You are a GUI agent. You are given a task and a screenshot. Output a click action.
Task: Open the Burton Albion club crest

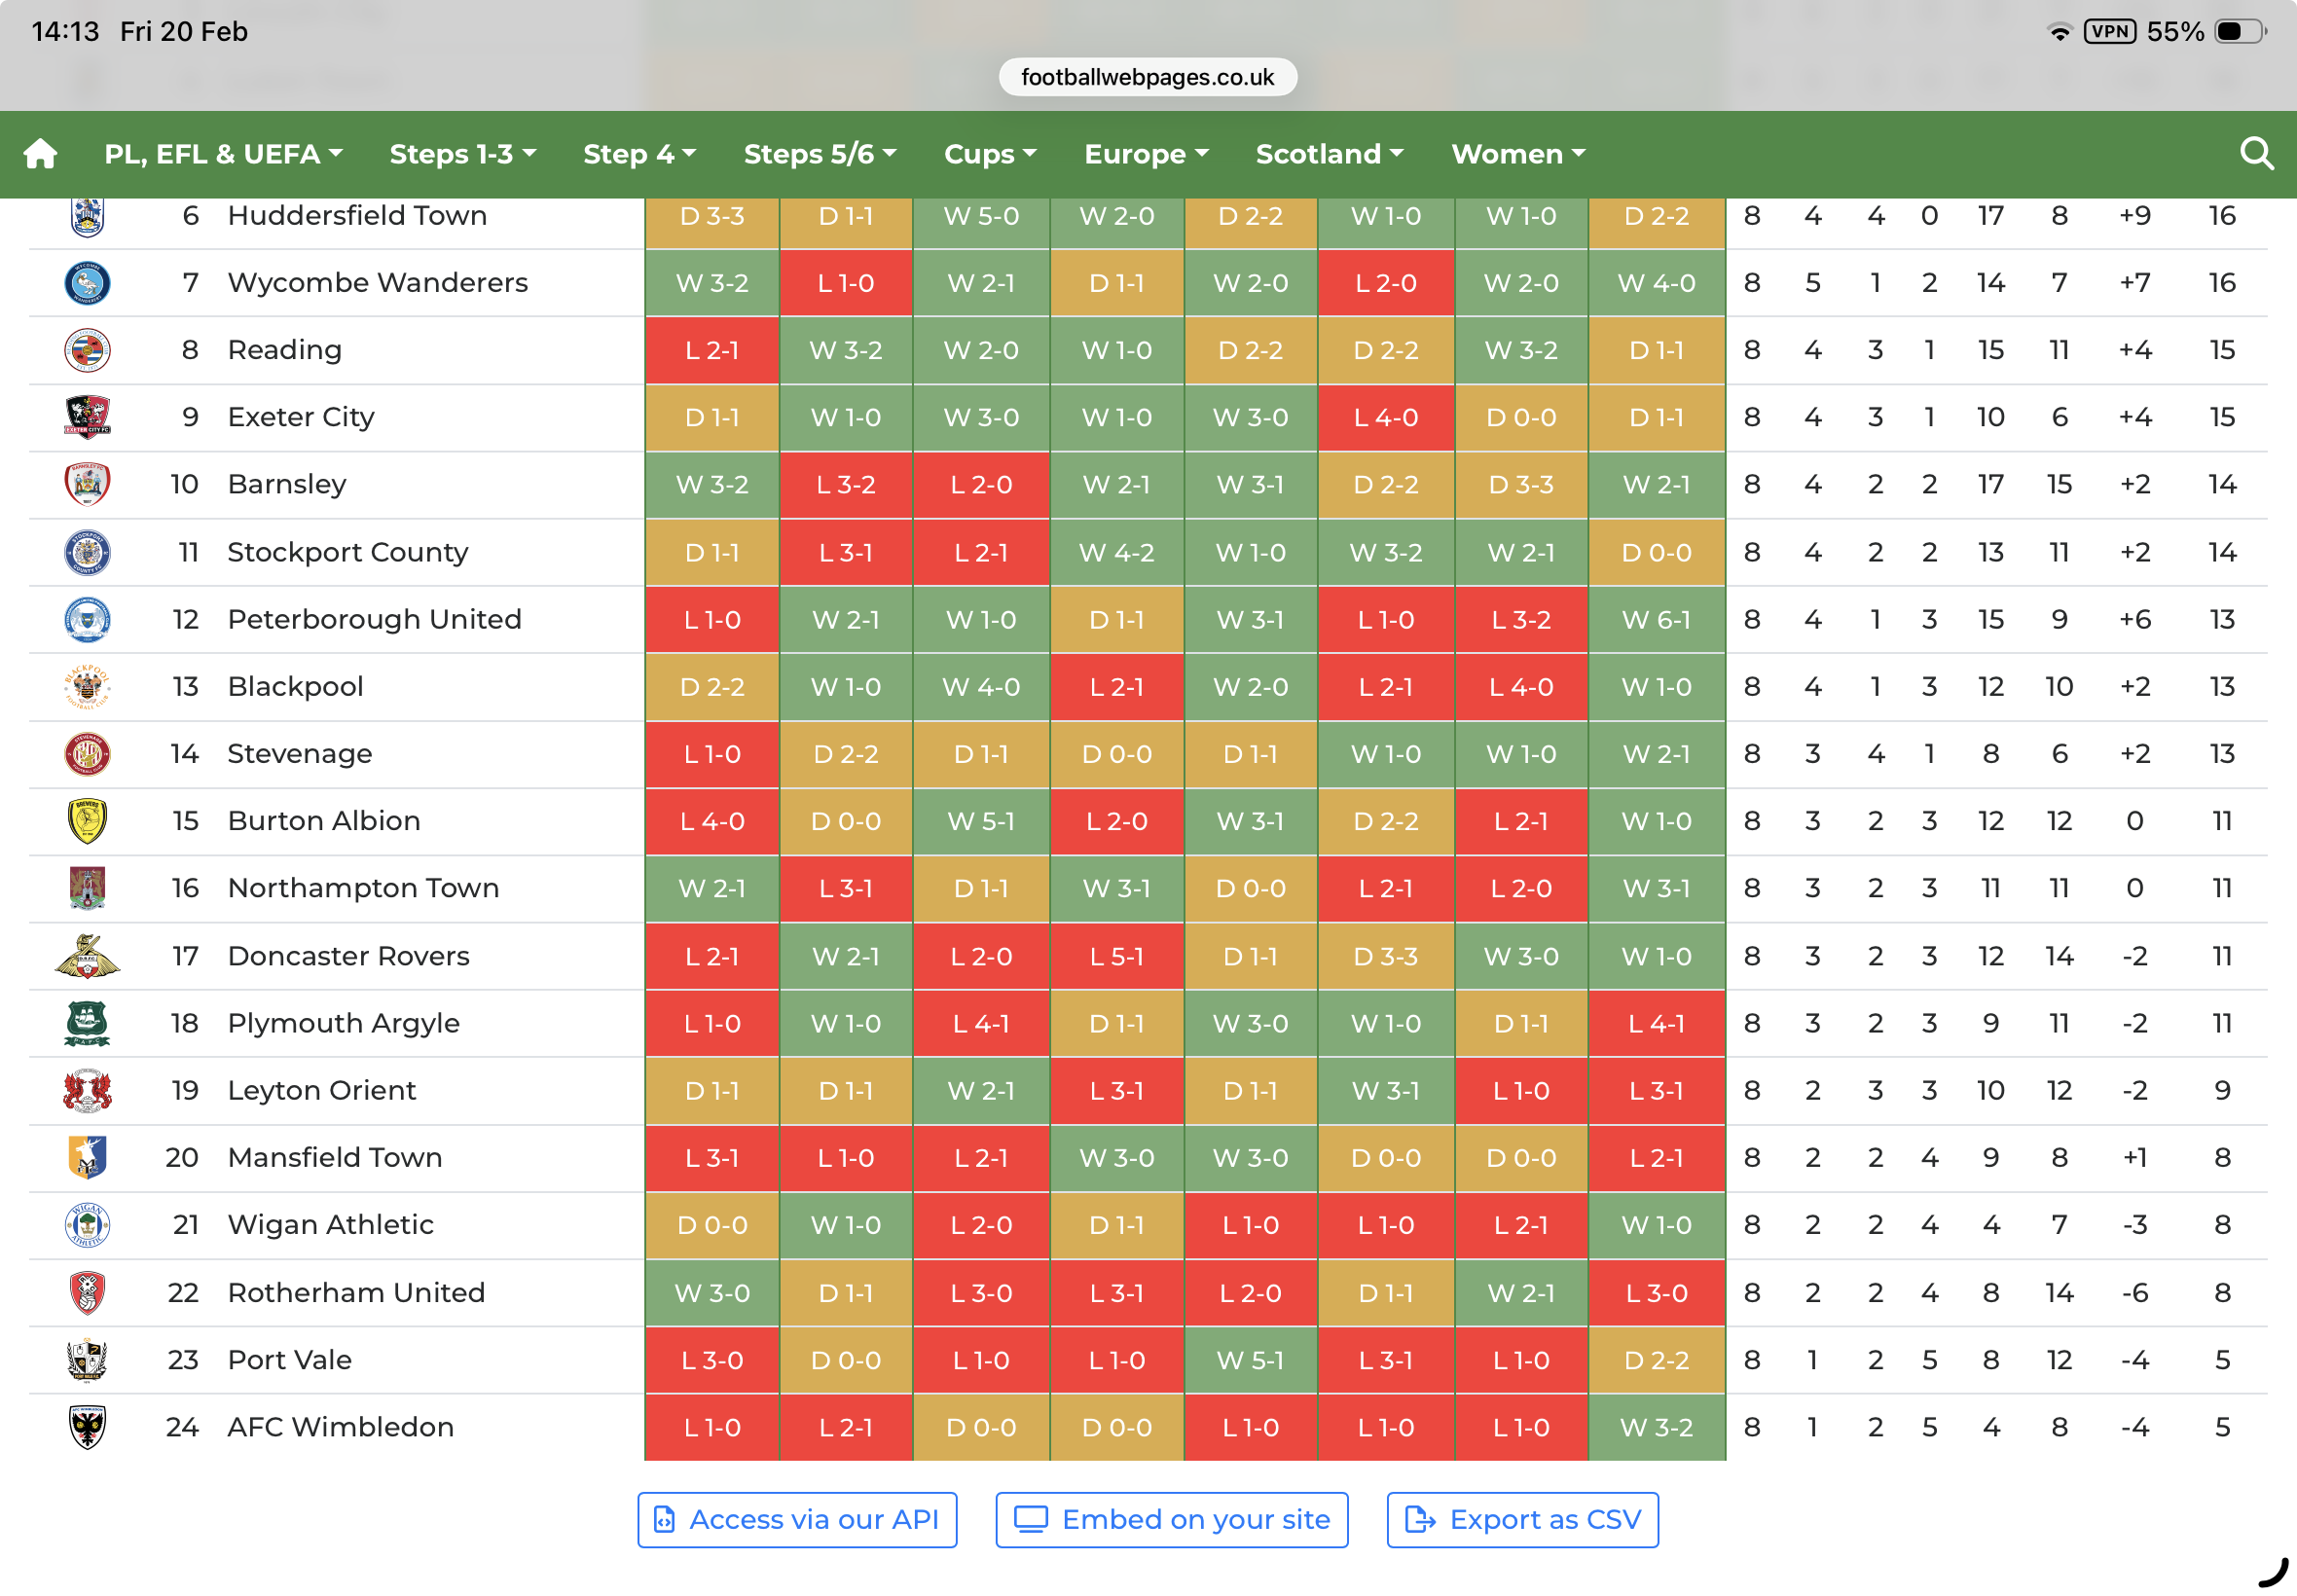click(x=87, y=821)
